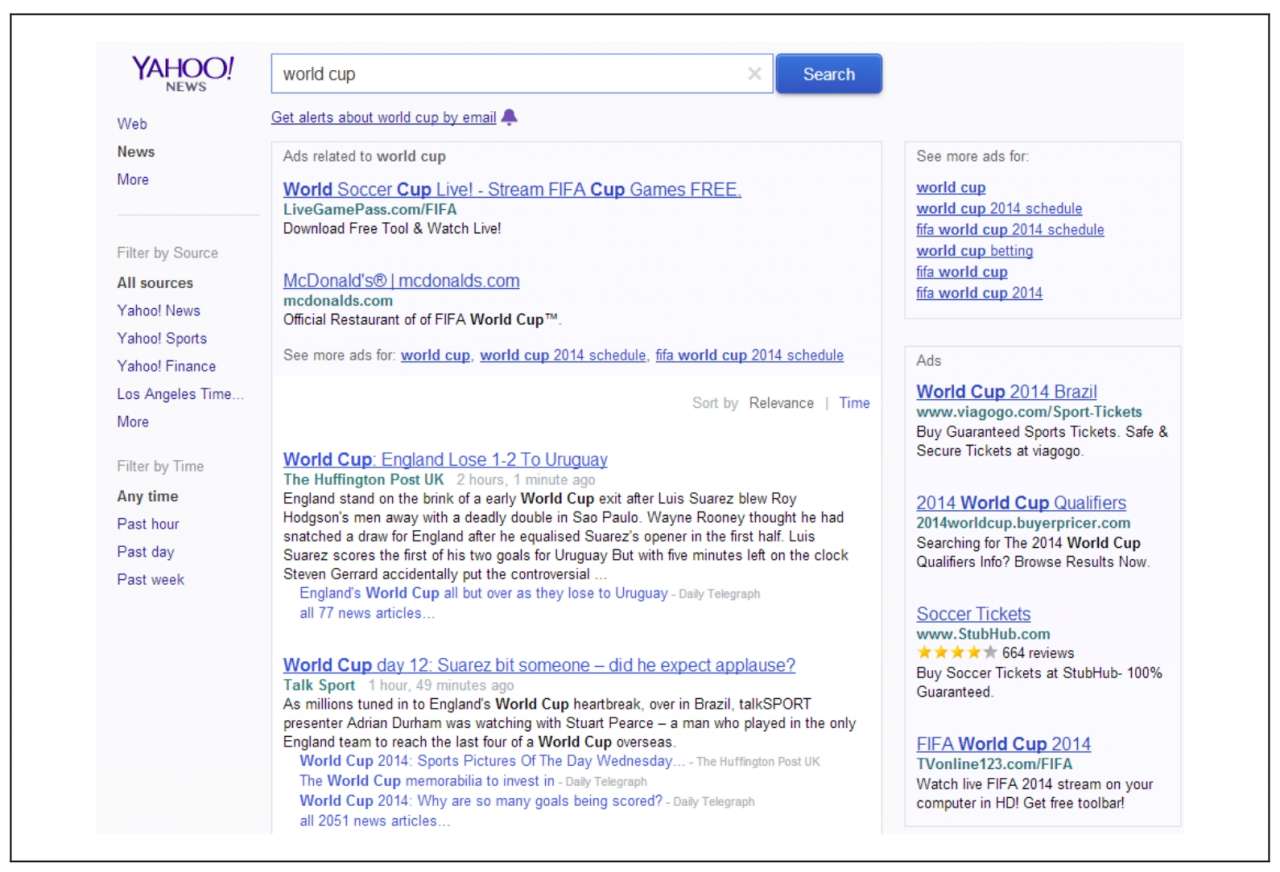1280x872 pixels.
Task: Click 664 reviews text
Action: tap(1038, 653)
